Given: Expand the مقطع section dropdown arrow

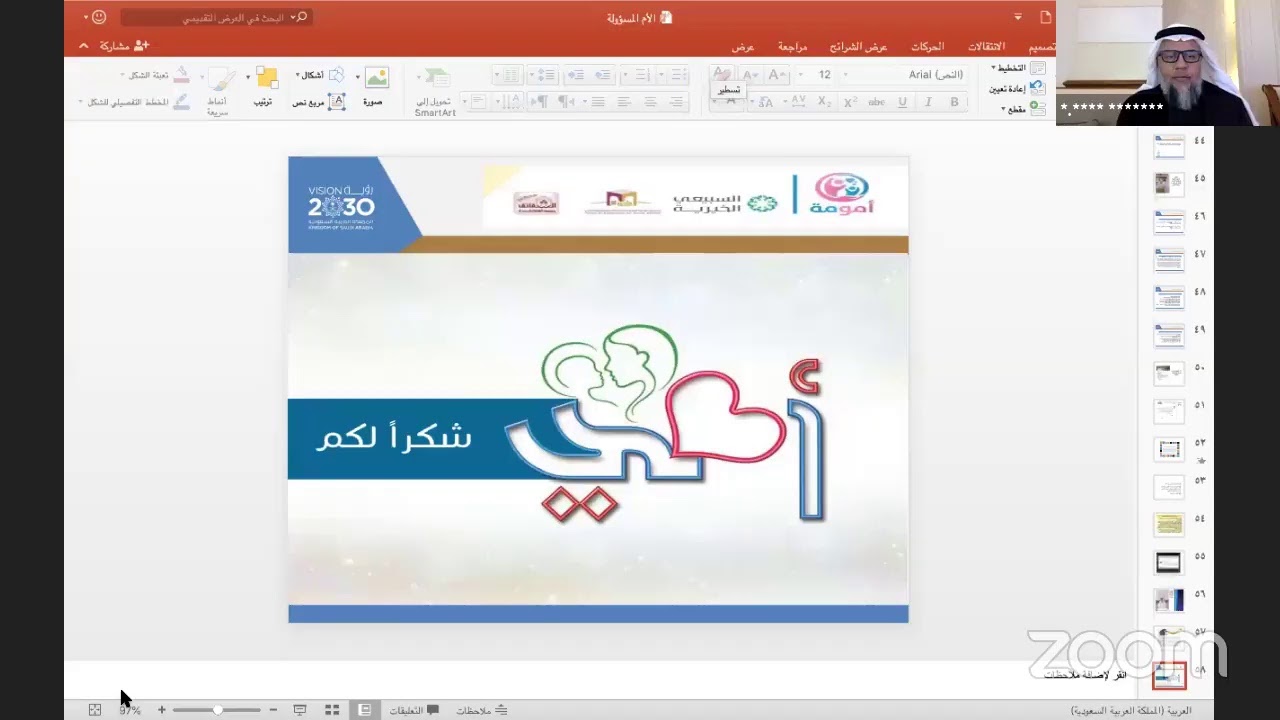Looking at the screenshot, I should [x=1003, y=109].
